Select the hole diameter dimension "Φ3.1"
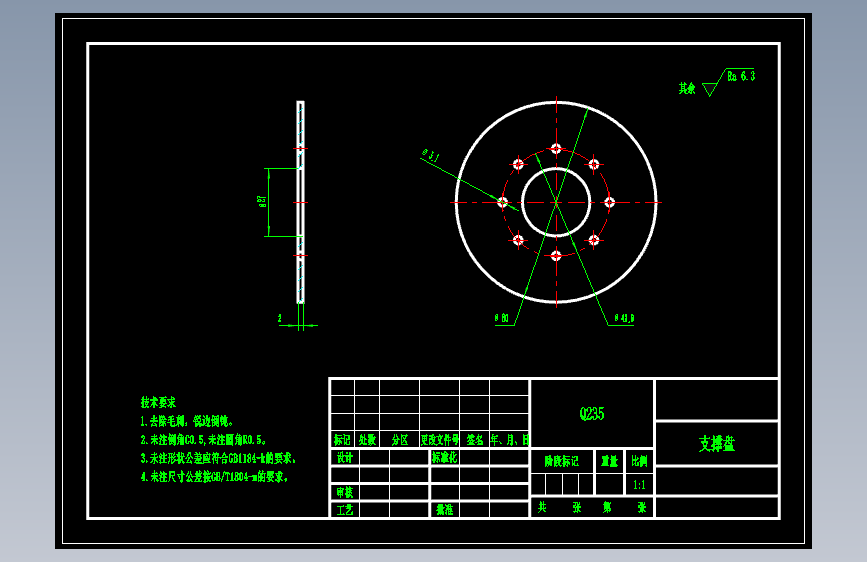 coord(430,155)
